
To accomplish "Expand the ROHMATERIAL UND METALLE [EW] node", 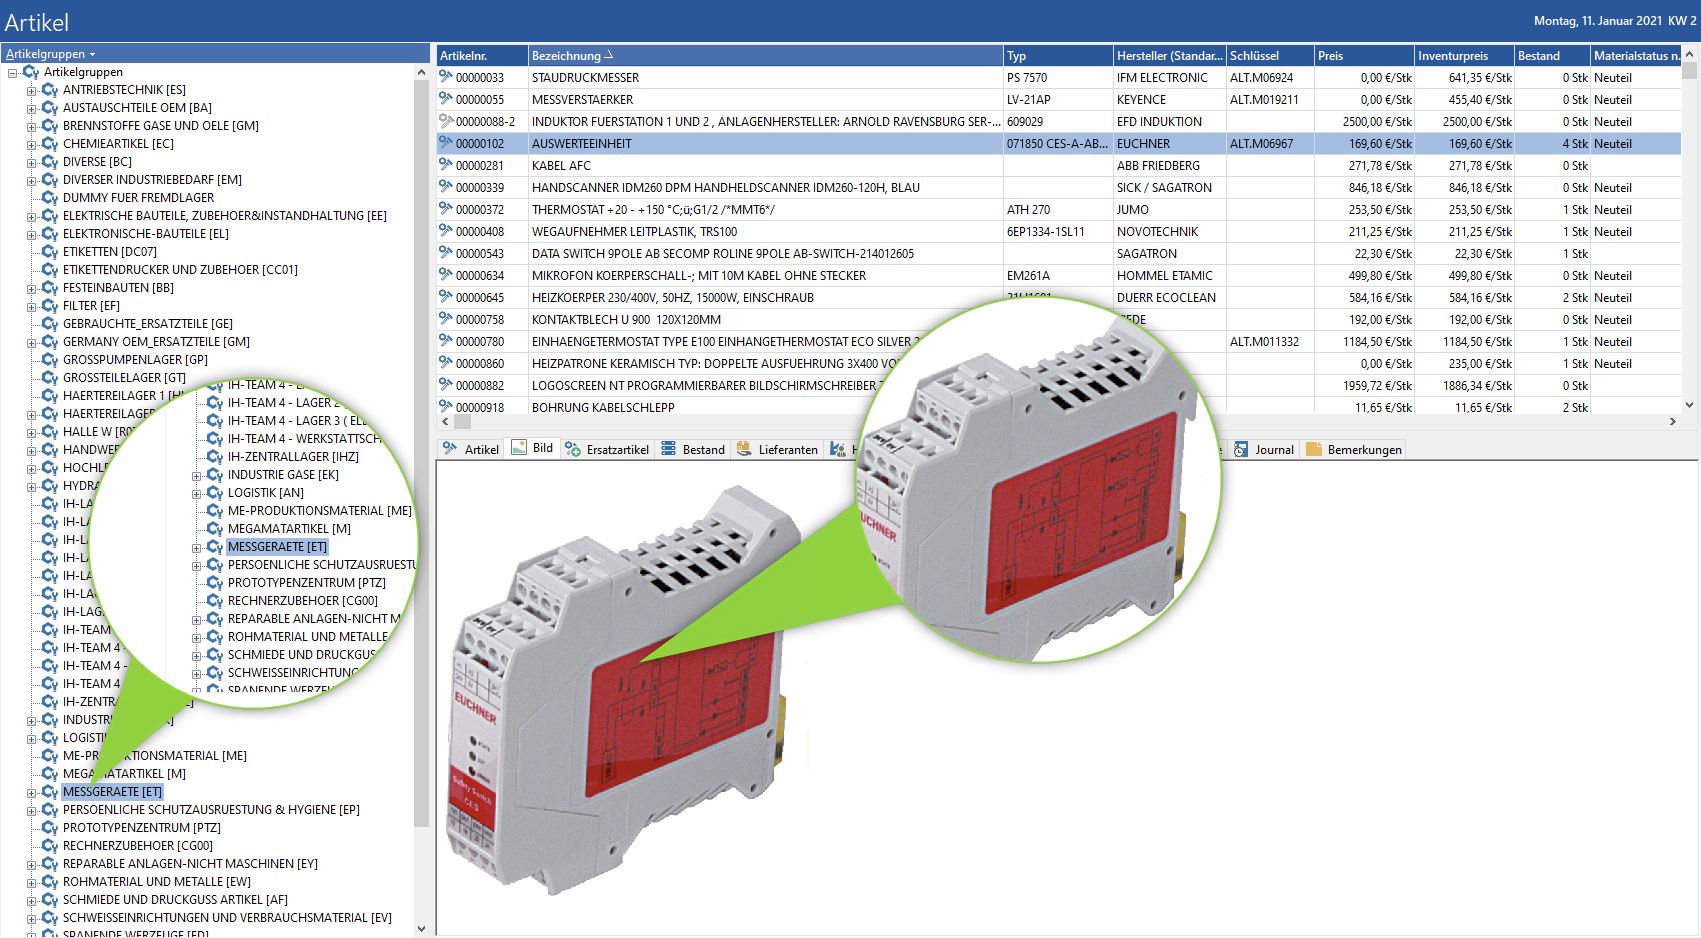I will [31, 882].
